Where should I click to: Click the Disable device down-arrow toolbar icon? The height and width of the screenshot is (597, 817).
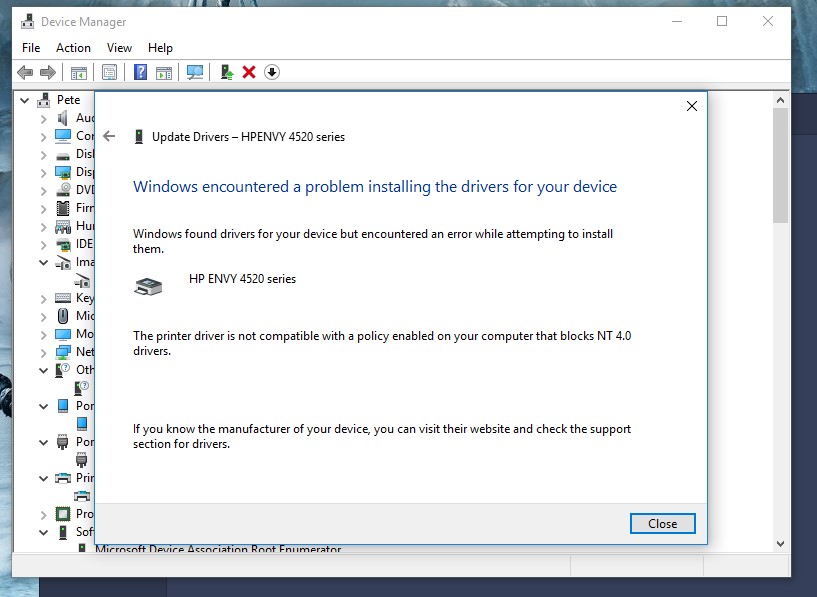point(272,72)
